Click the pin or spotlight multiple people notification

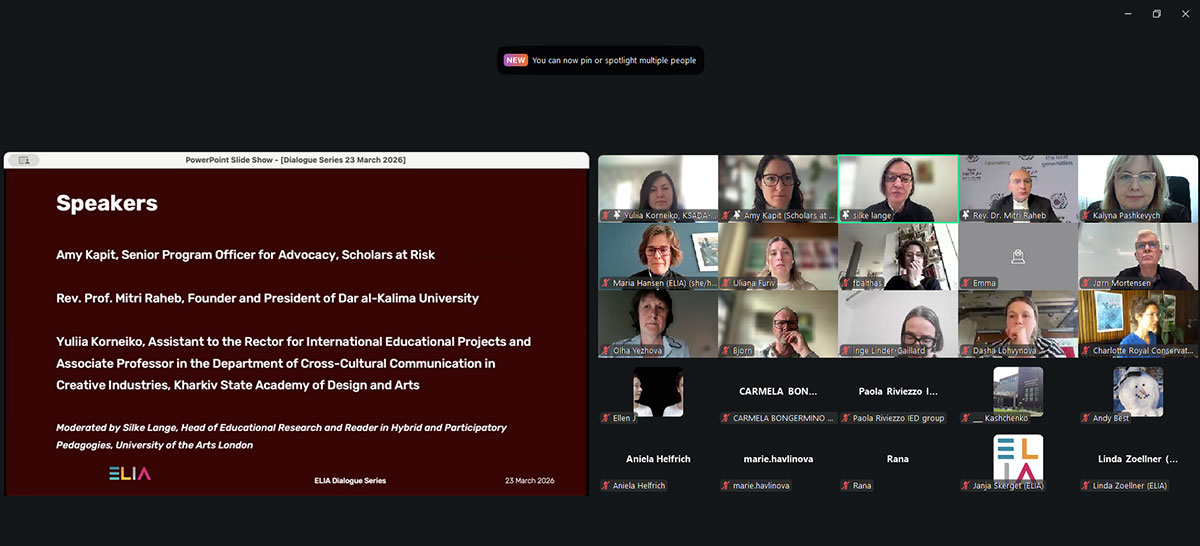(x=613, y=60)
